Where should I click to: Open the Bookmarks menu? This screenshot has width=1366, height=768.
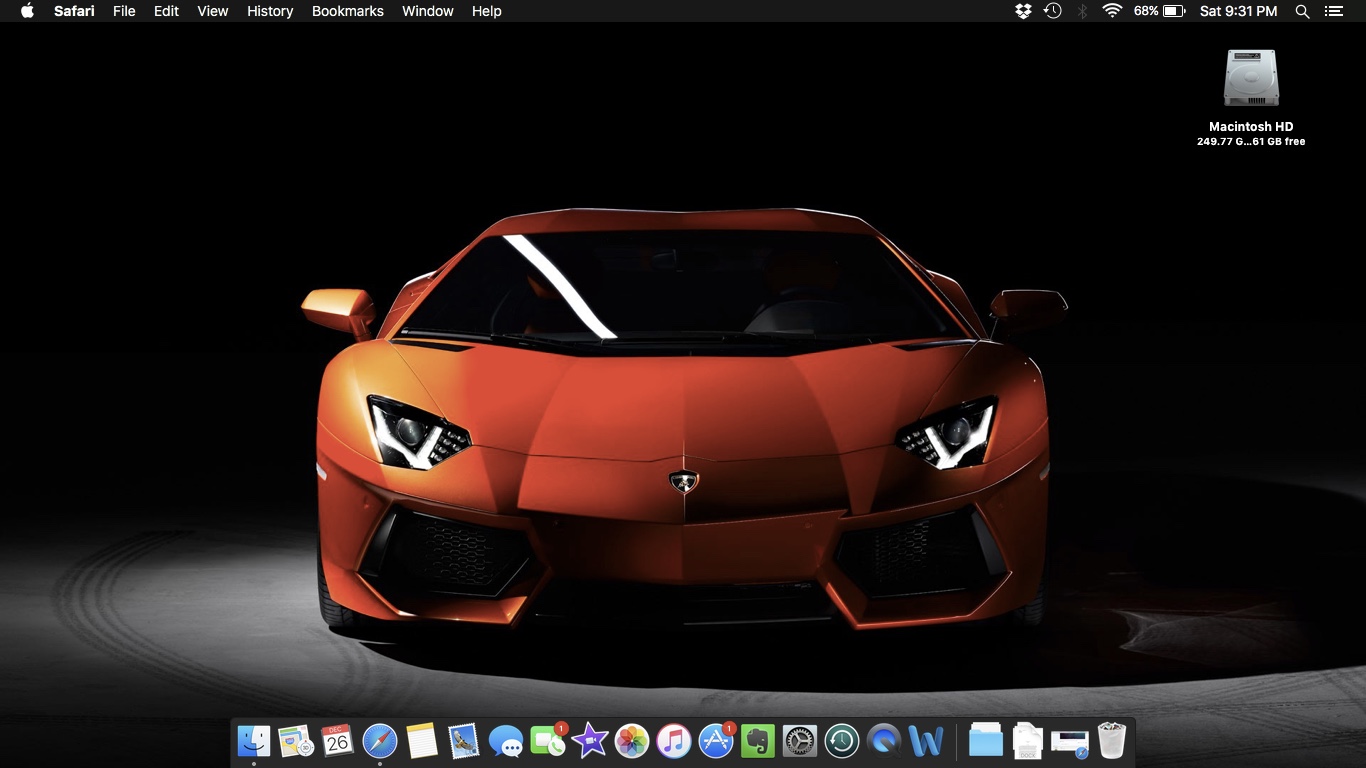[x=348, y=11]
